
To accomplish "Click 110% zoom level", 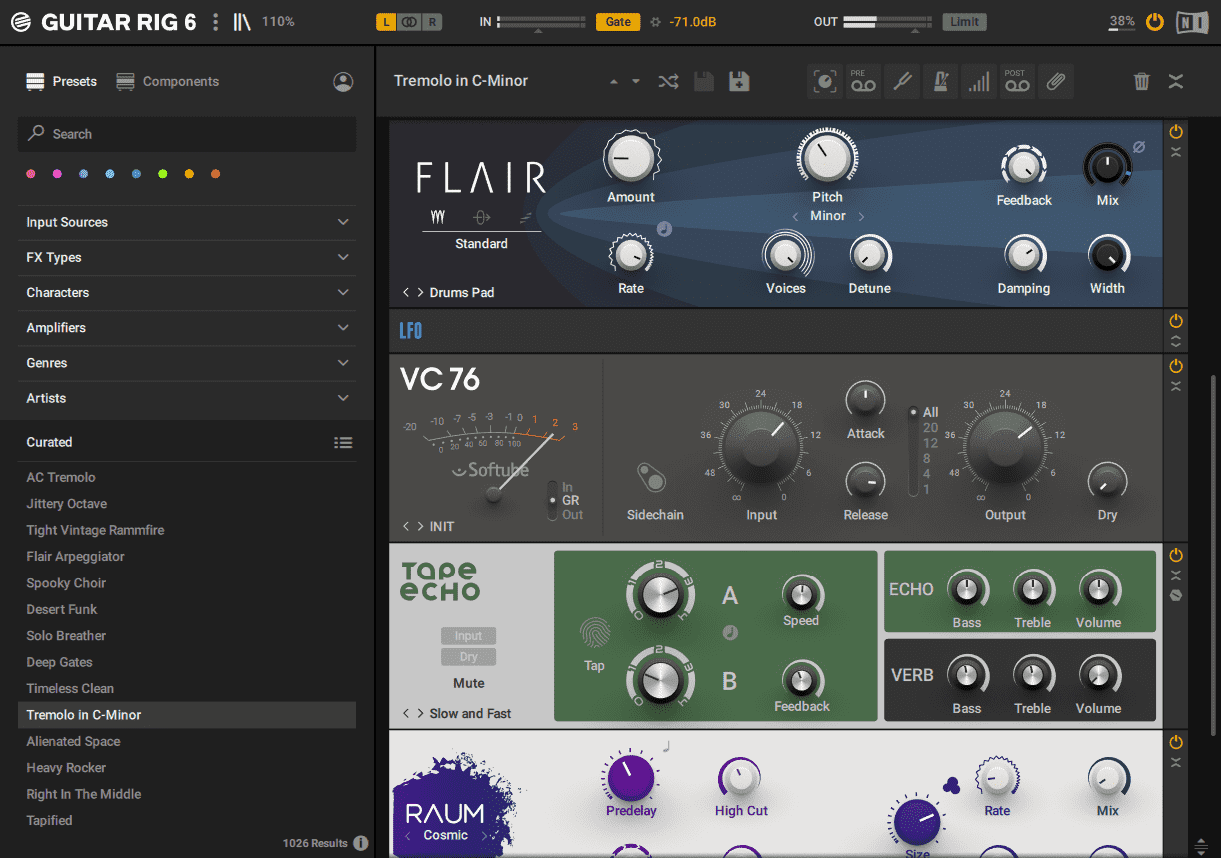I will 278,21.
